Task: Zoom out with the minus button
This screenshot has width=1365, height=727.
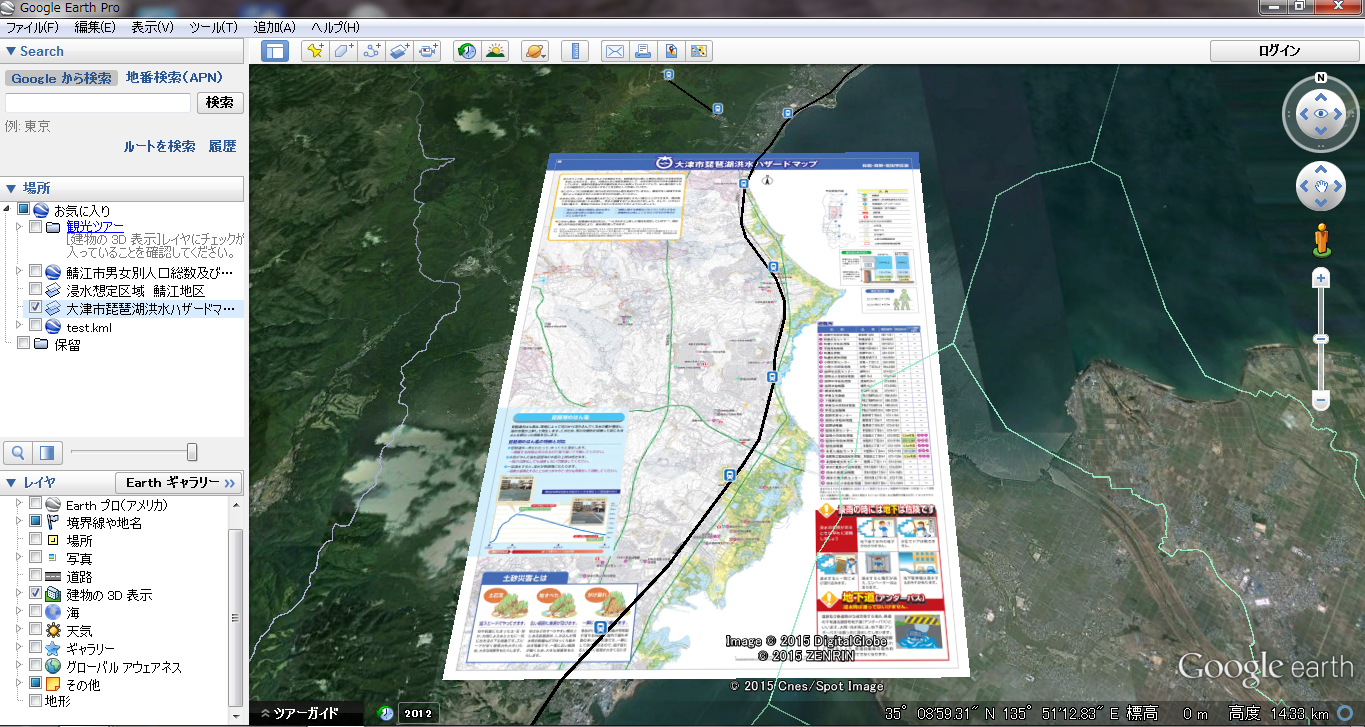Action: click(1321, 401)
